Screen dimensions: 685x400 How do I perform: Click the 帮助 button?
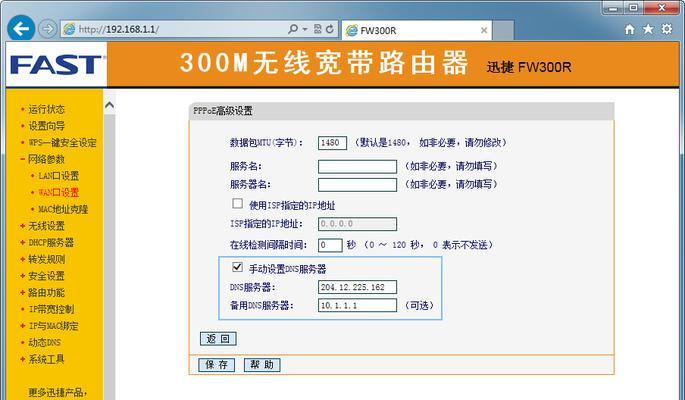coord(262,365)
